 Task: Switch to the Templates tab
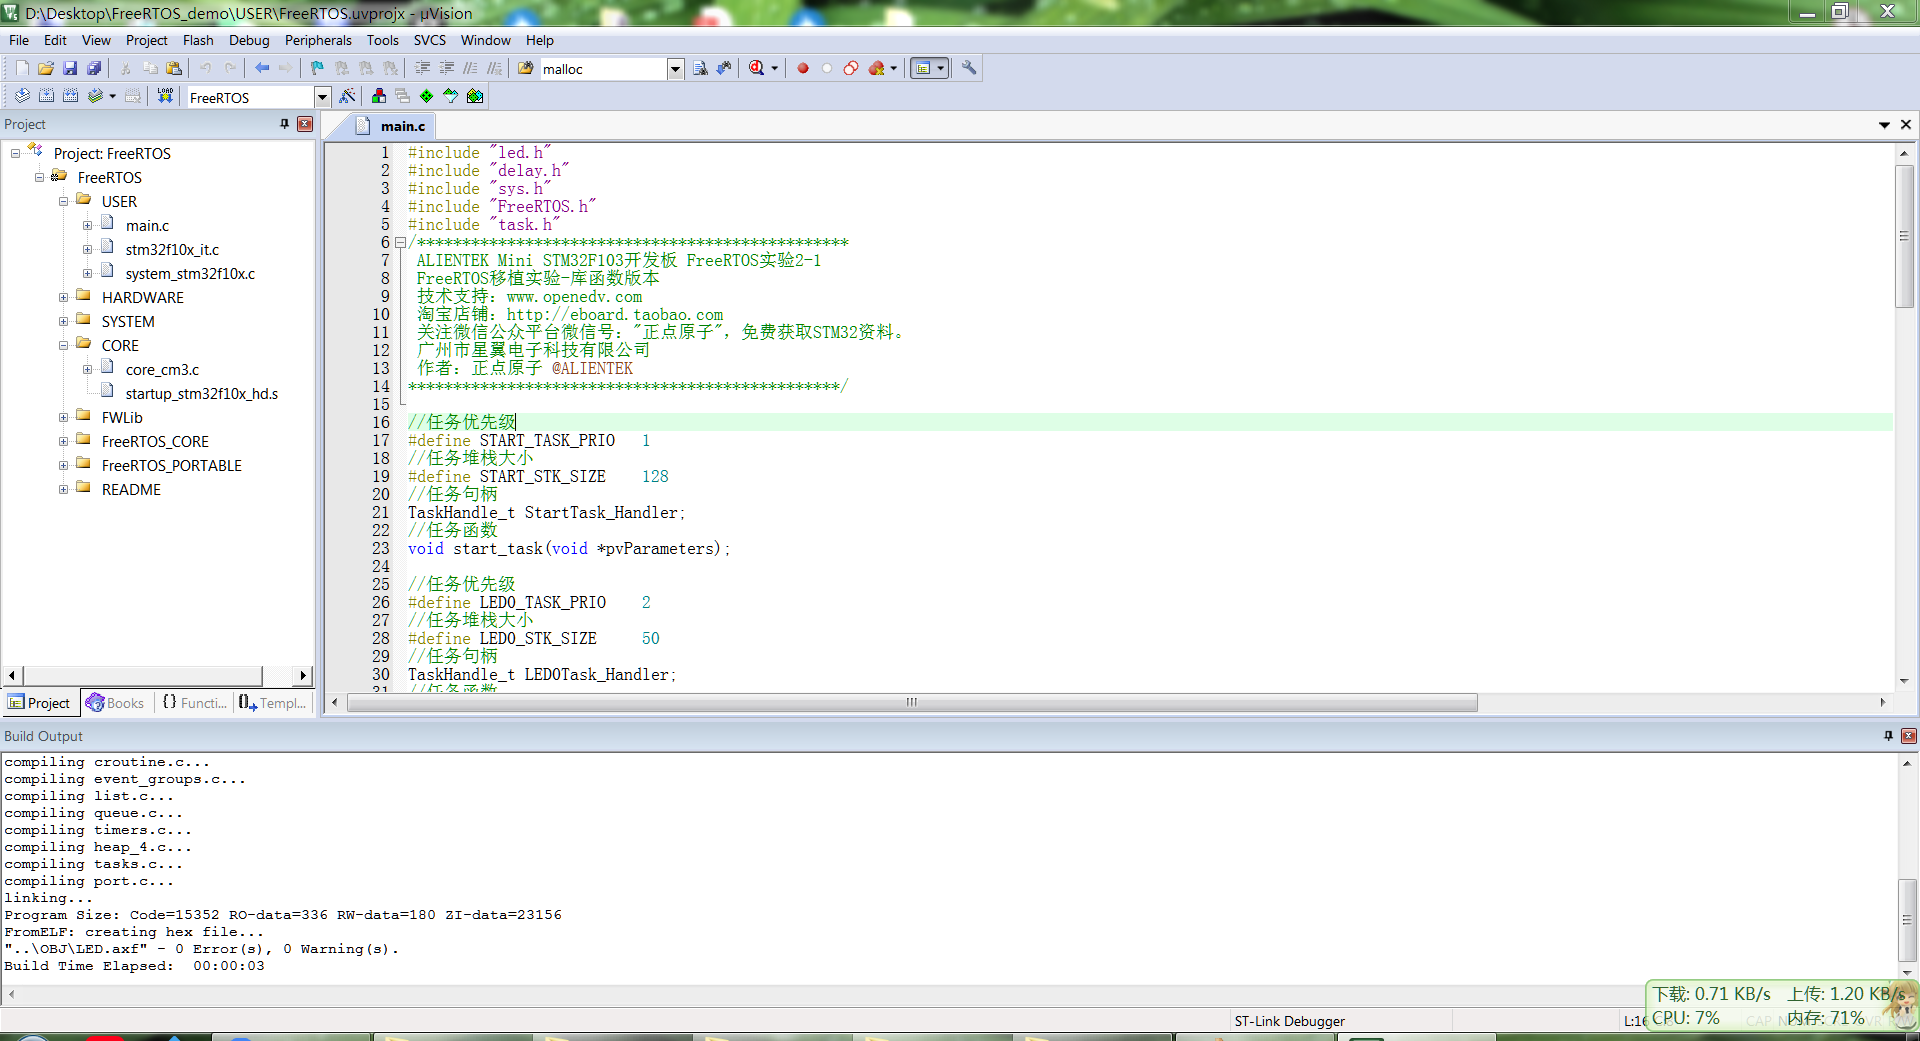click(x=273, y=703)
